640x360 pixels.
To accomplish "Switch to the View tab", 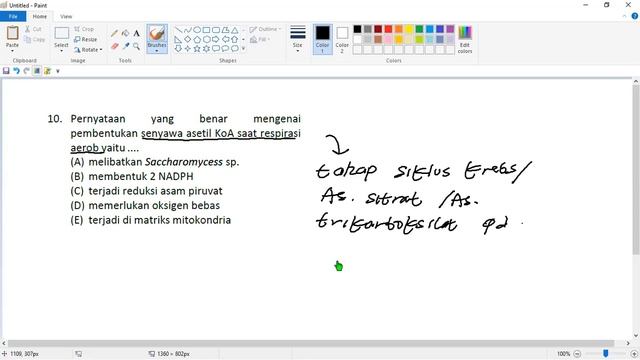I will coord(66,16).
